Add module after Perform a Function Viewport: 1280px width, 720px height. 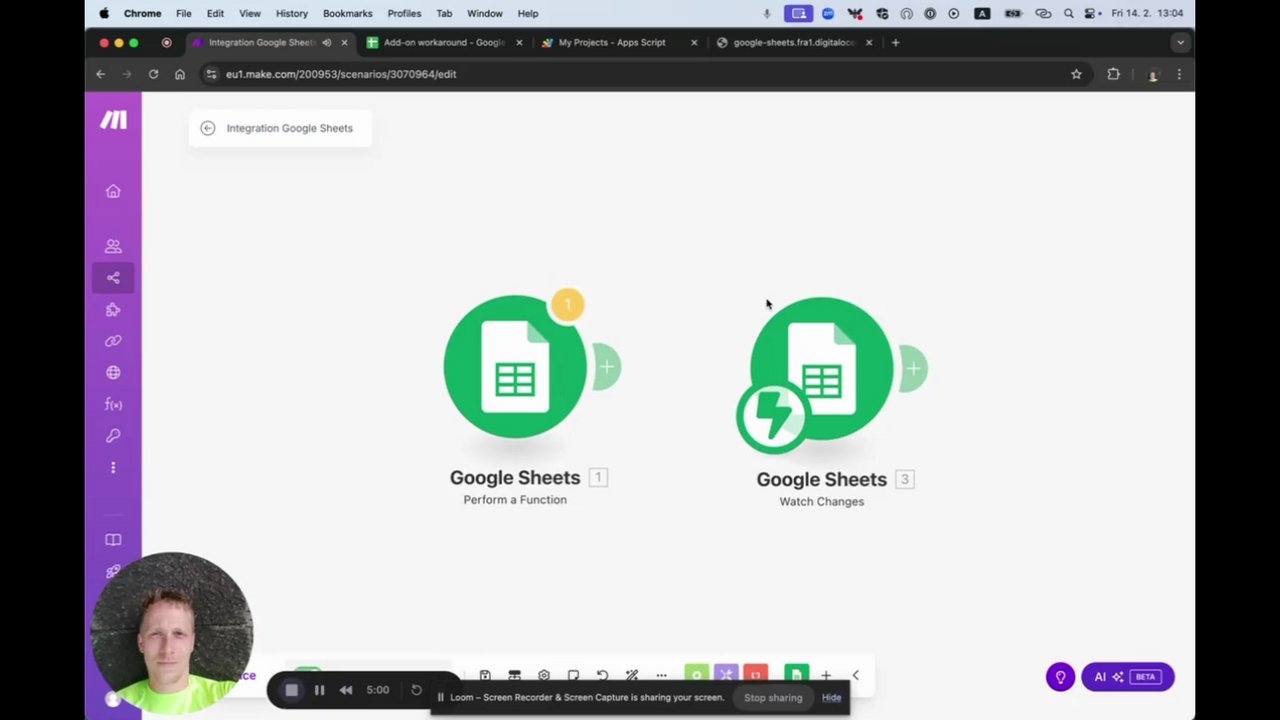pyautogui.click(x=606, y=367)
